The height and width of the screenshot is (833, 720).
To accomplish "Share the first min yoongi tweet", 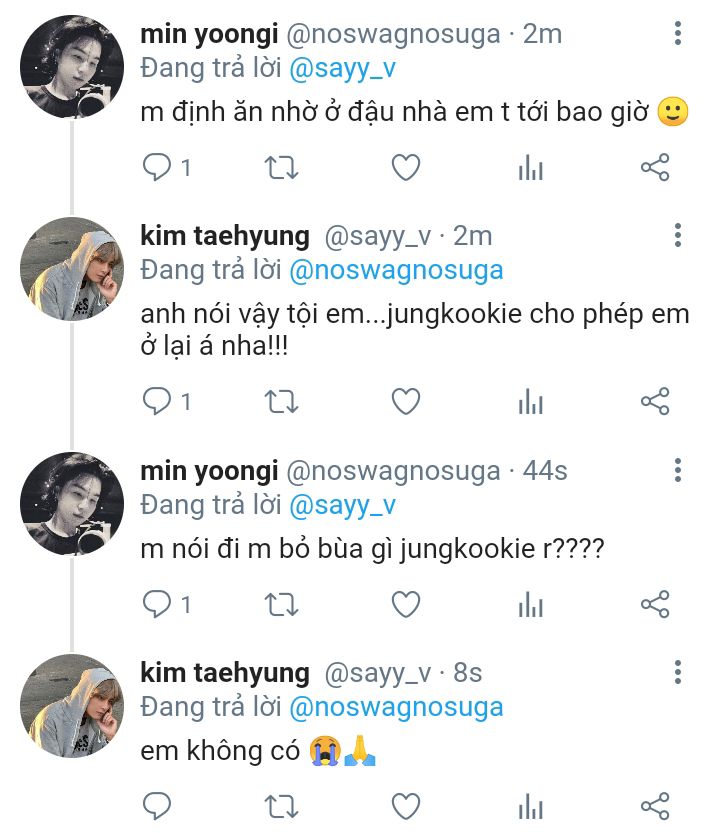I will pyautogui.click(x=654, y=168).
